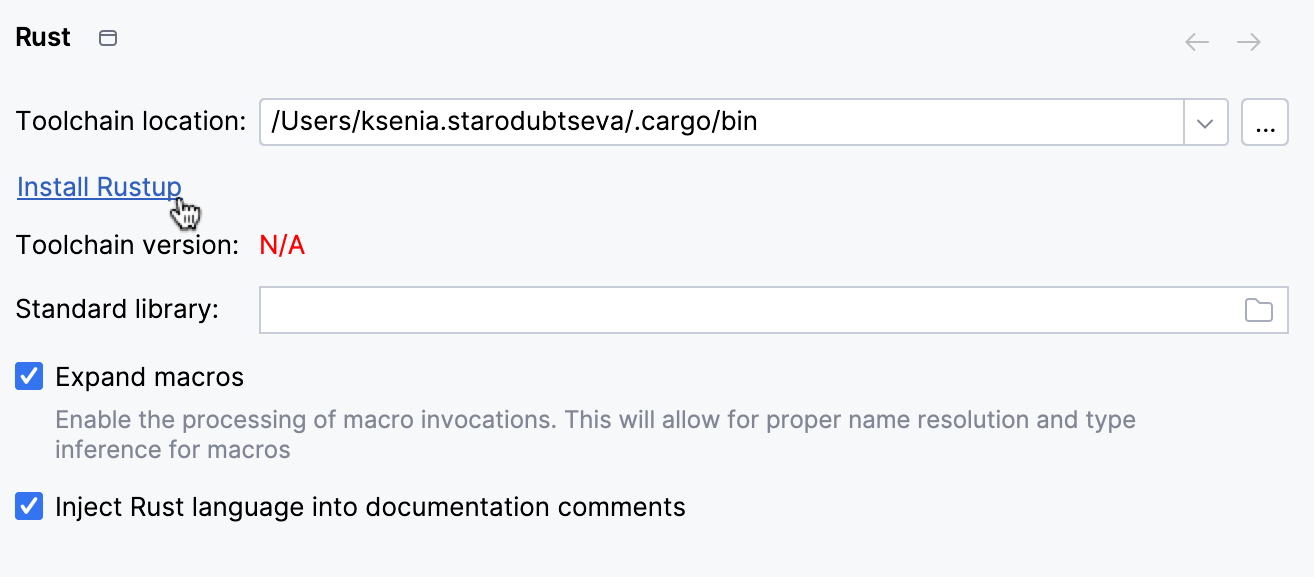This screenshot has width=1314, height=577.
Task: Click the Expand macros blue checkmark icon
Action: coord(29,376)
